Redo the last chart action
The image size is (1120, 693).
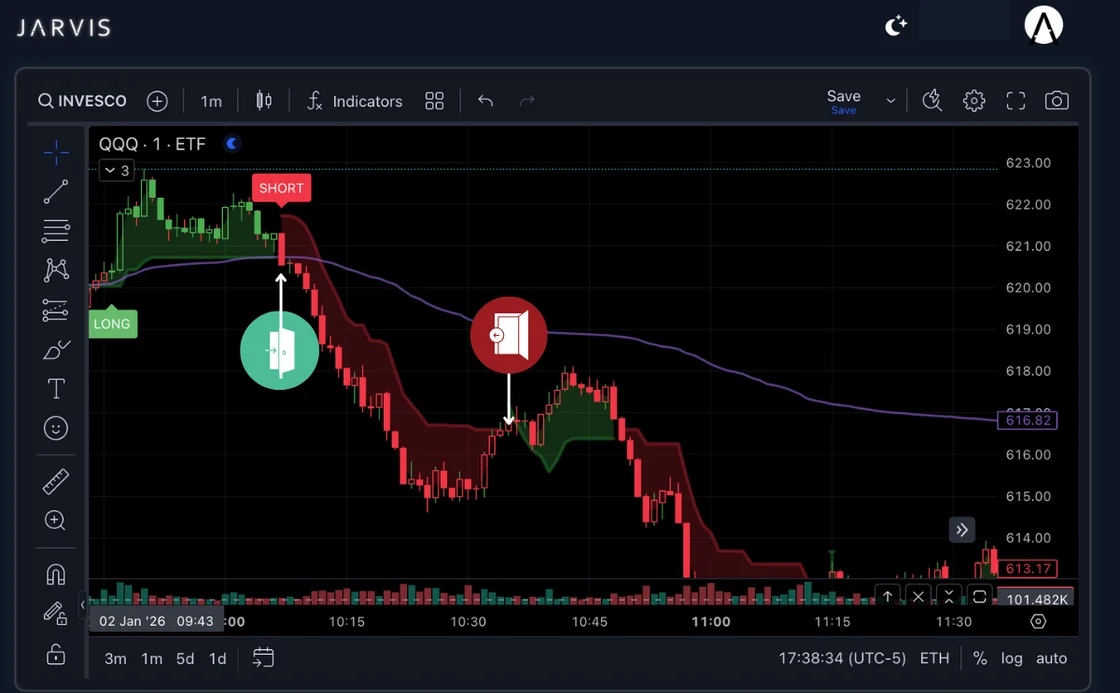pos(527,101)
